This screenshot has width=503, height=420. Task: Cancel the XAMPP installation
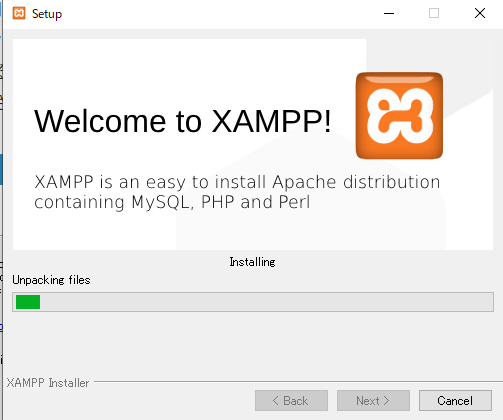455,400
